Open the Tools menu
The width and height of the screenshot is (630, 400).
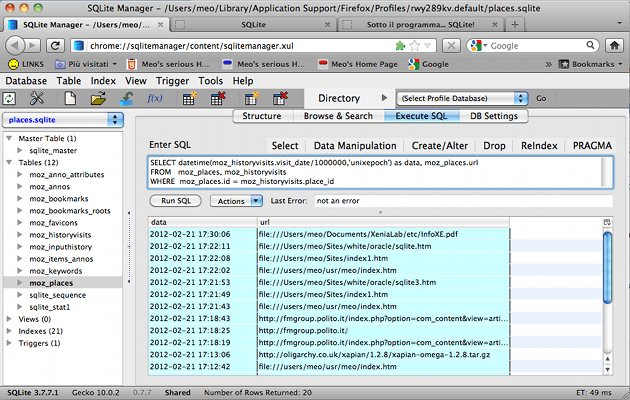(211, 81)
